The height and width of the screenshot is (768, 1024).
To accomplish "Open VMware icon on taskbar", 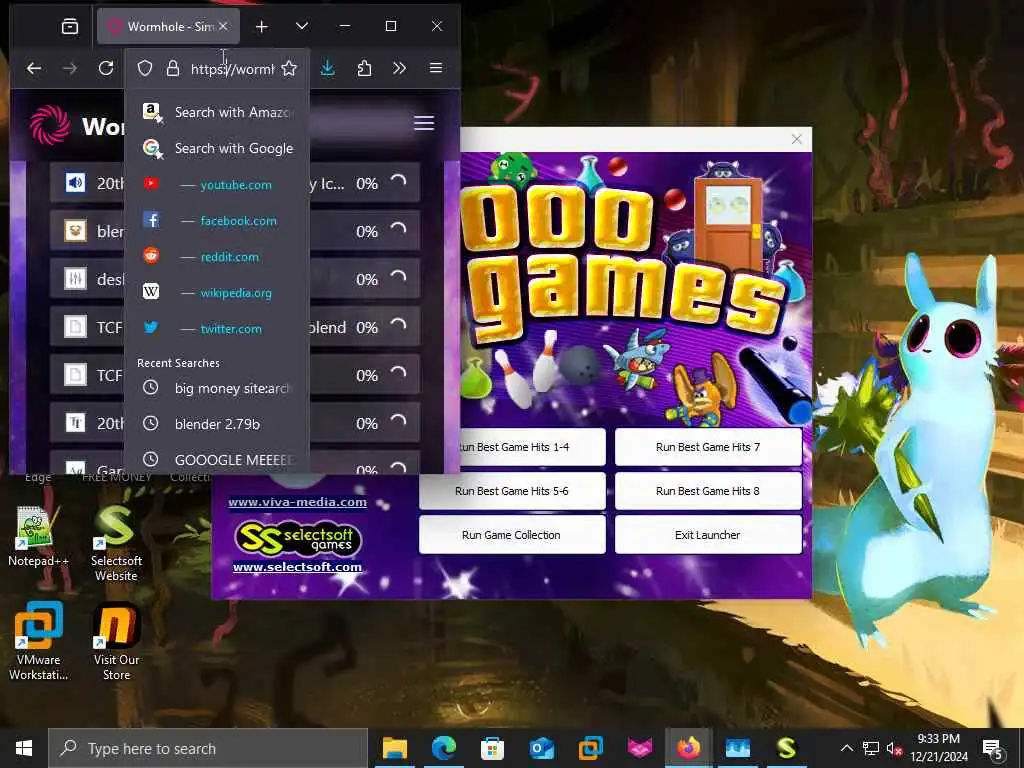I will click(590, 748).
